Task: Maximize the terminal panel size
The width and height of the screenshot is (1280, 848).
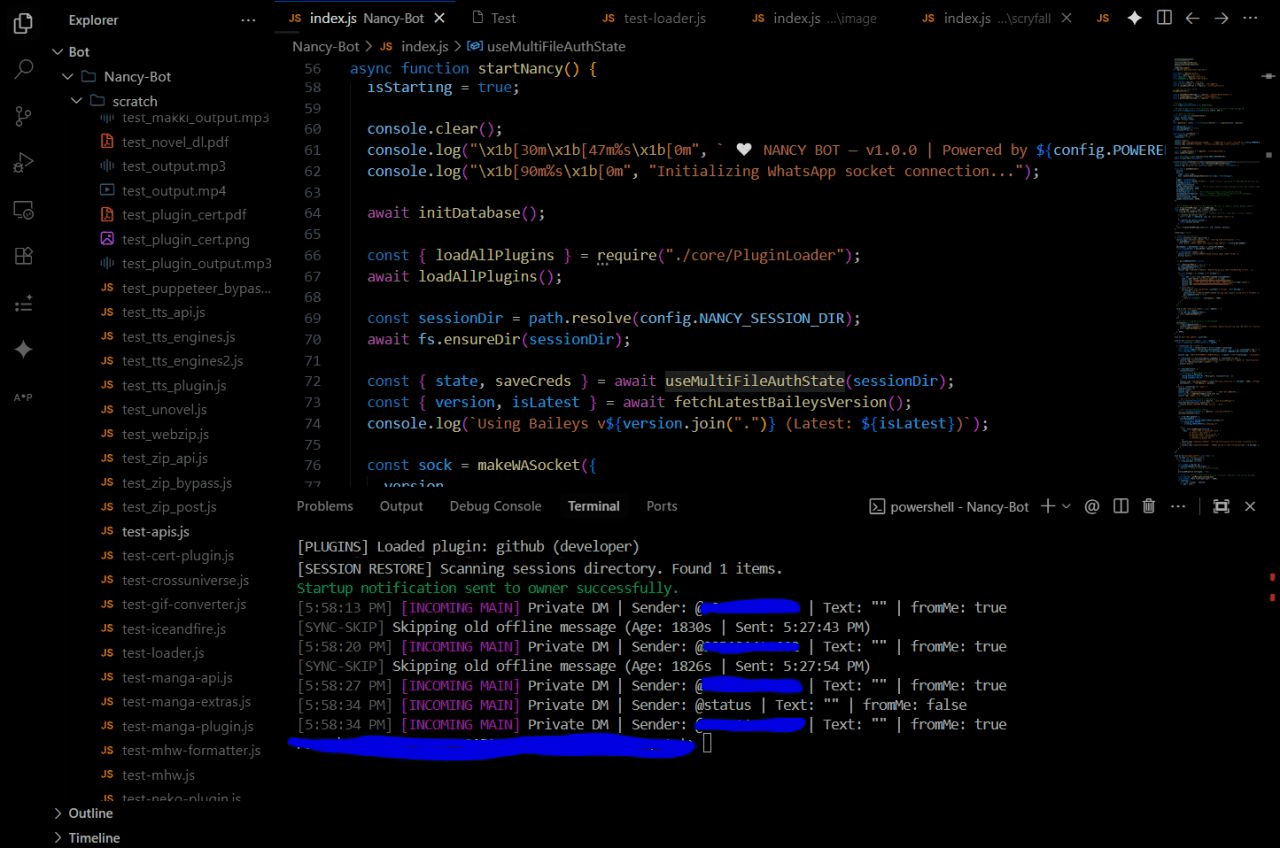Action: (x=1221, y=506)
